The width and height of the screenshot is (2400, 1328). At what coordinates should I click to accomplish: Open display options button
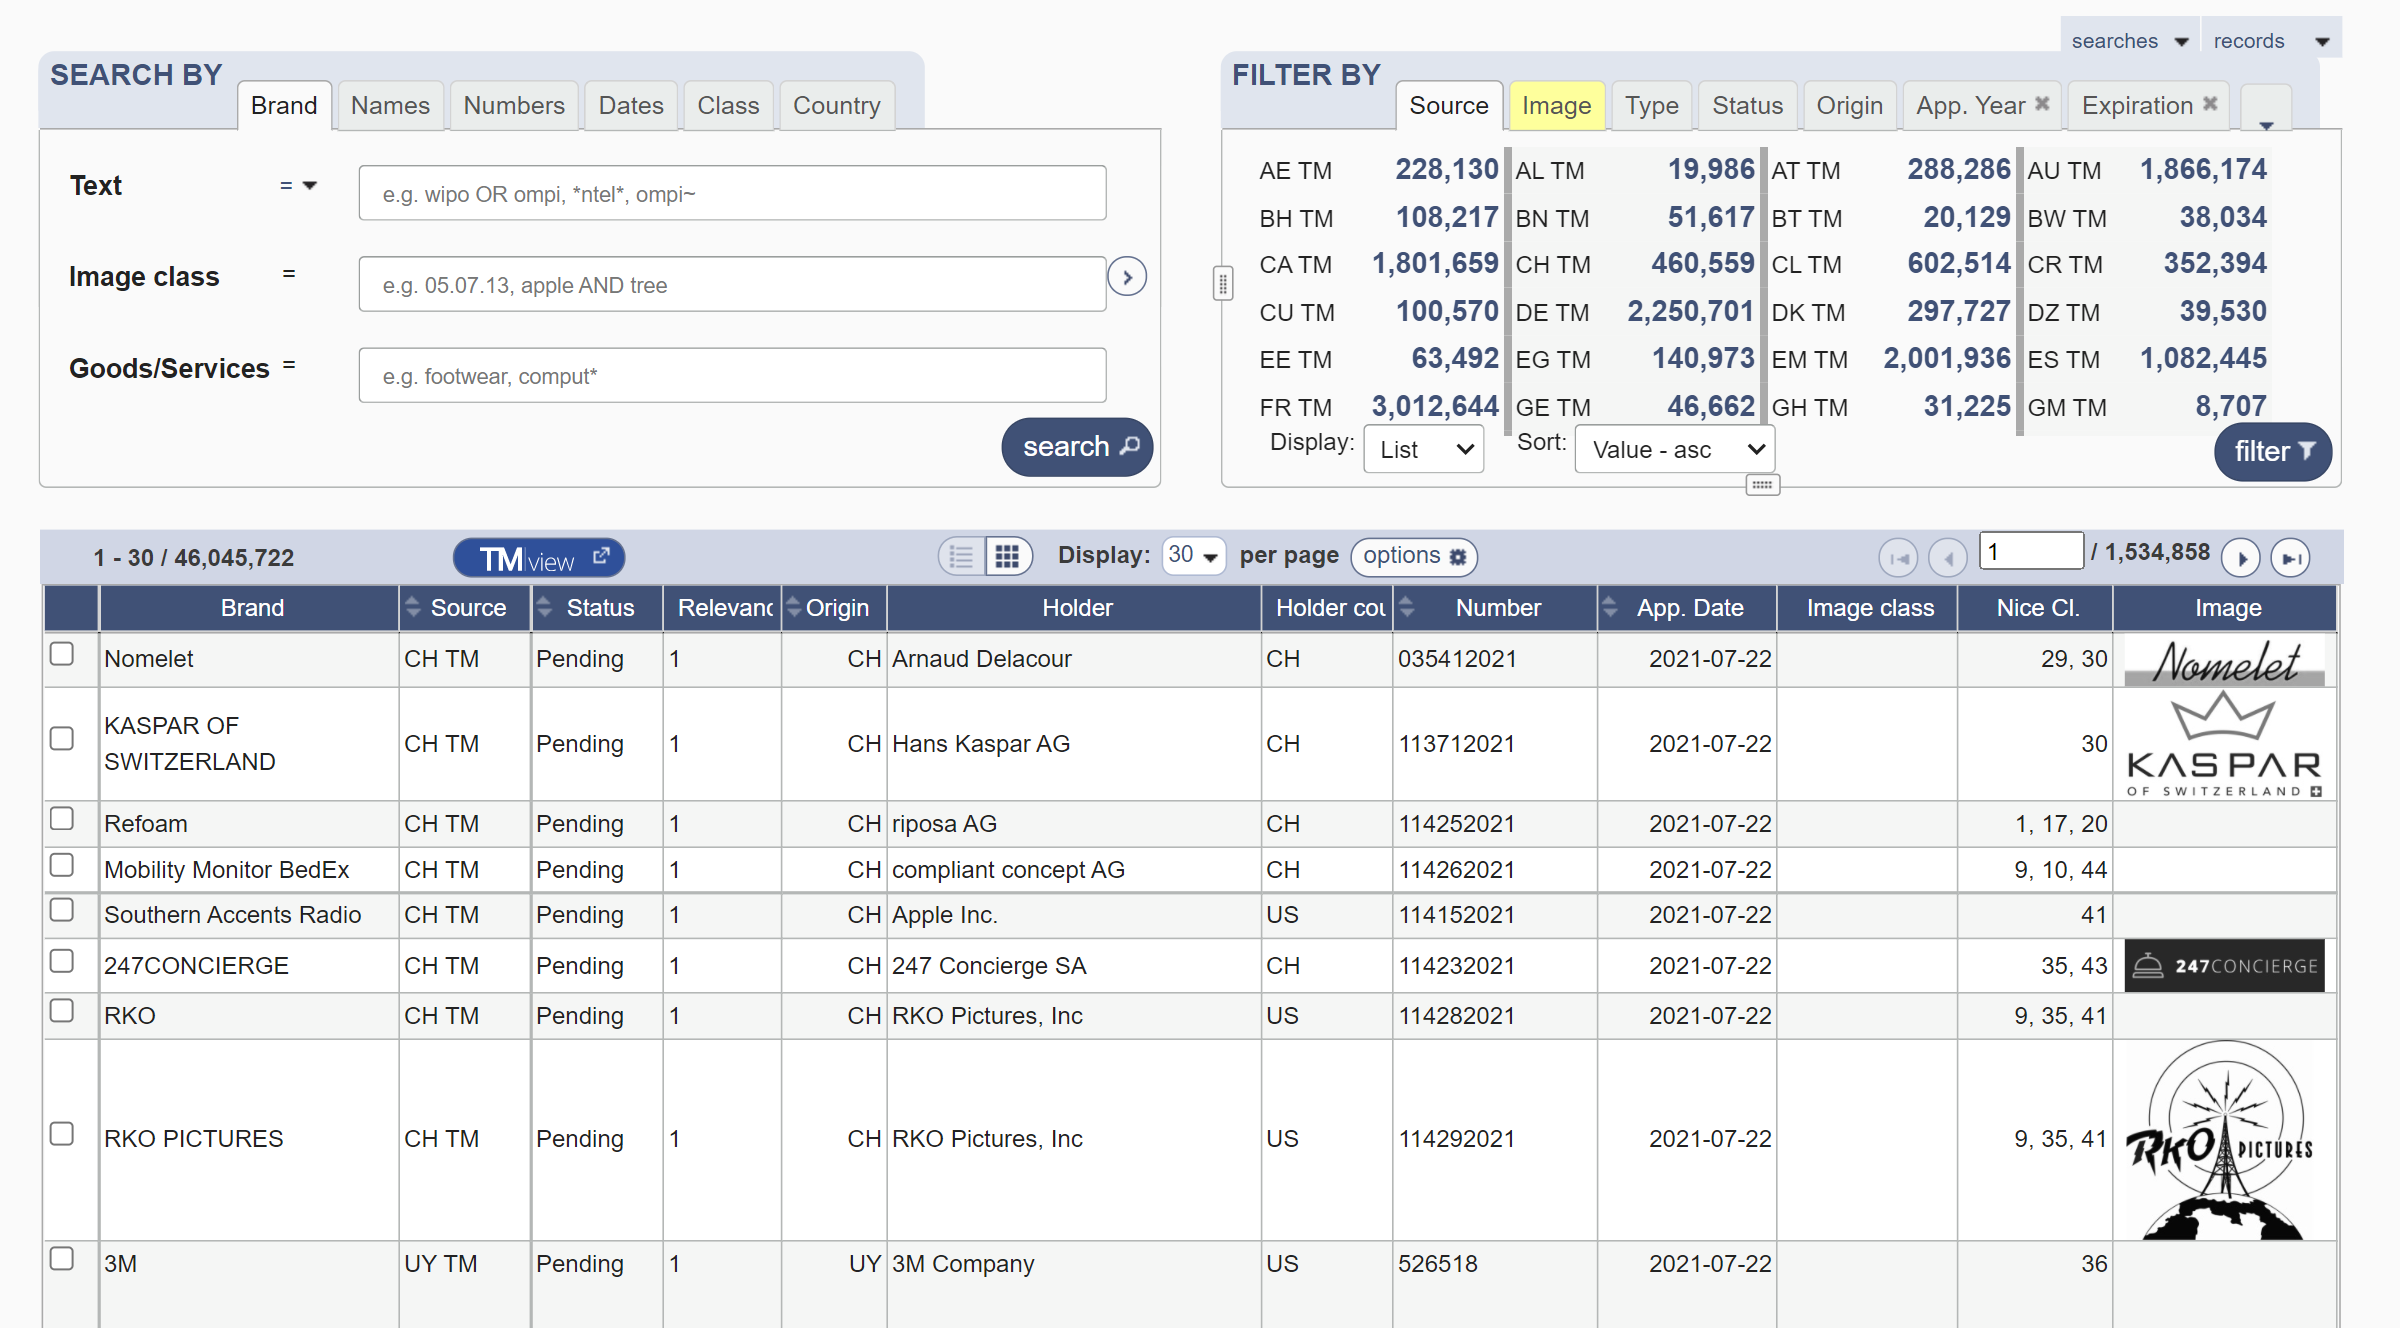tap(1413, 556)
